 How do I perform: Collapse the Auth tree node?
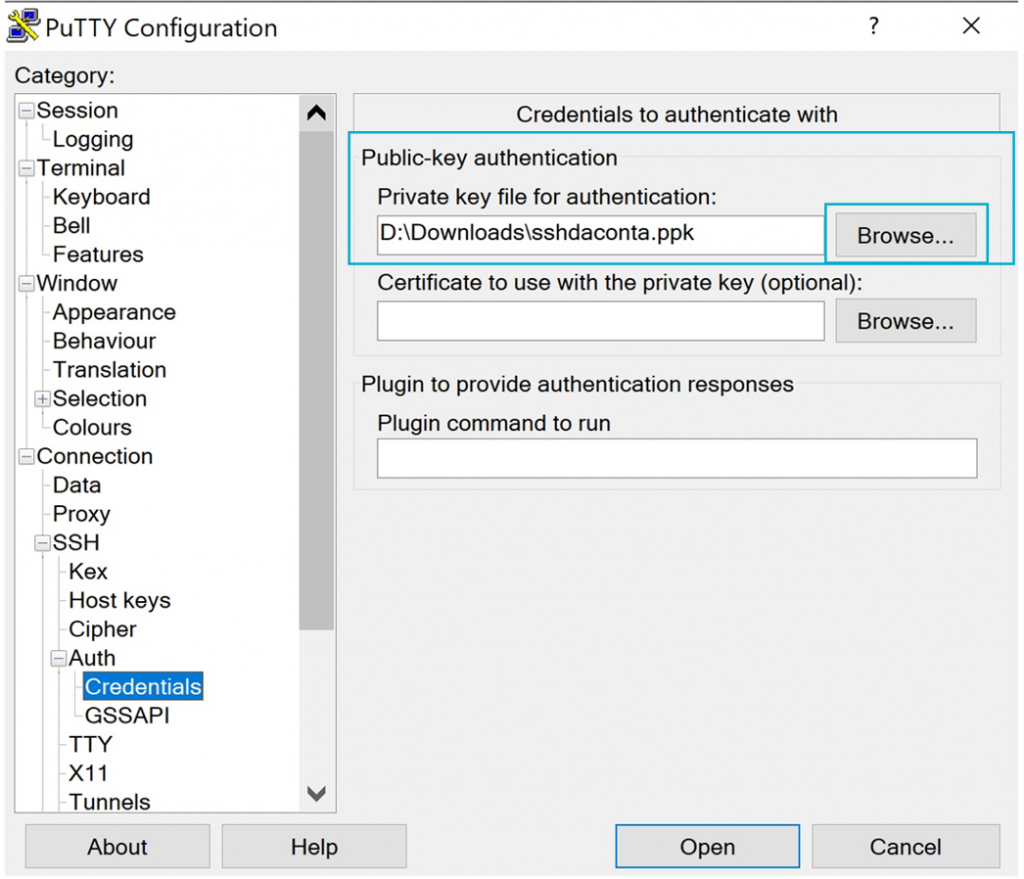[x=59, y=658]
